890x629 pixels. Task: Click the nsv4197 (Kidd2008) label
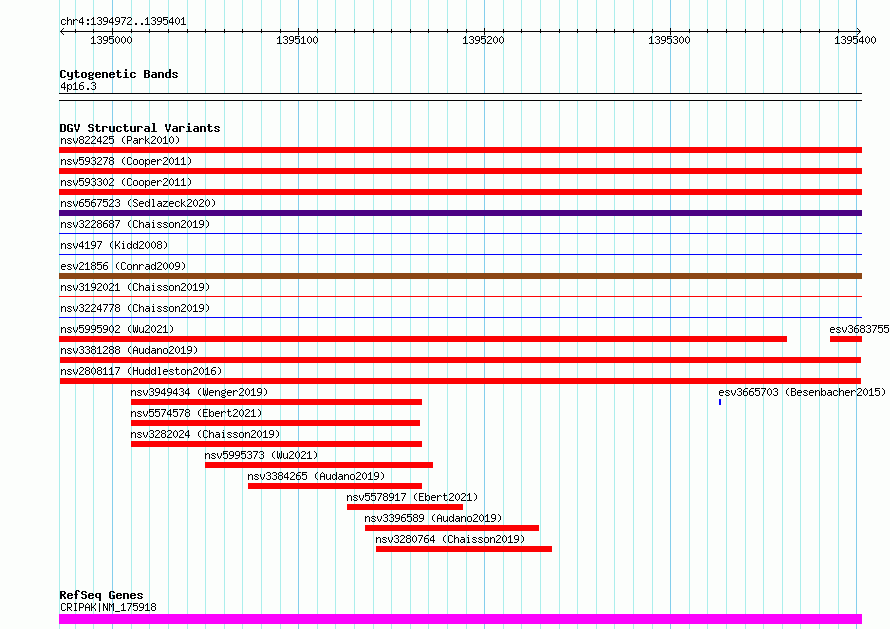(x=114, y=245)
